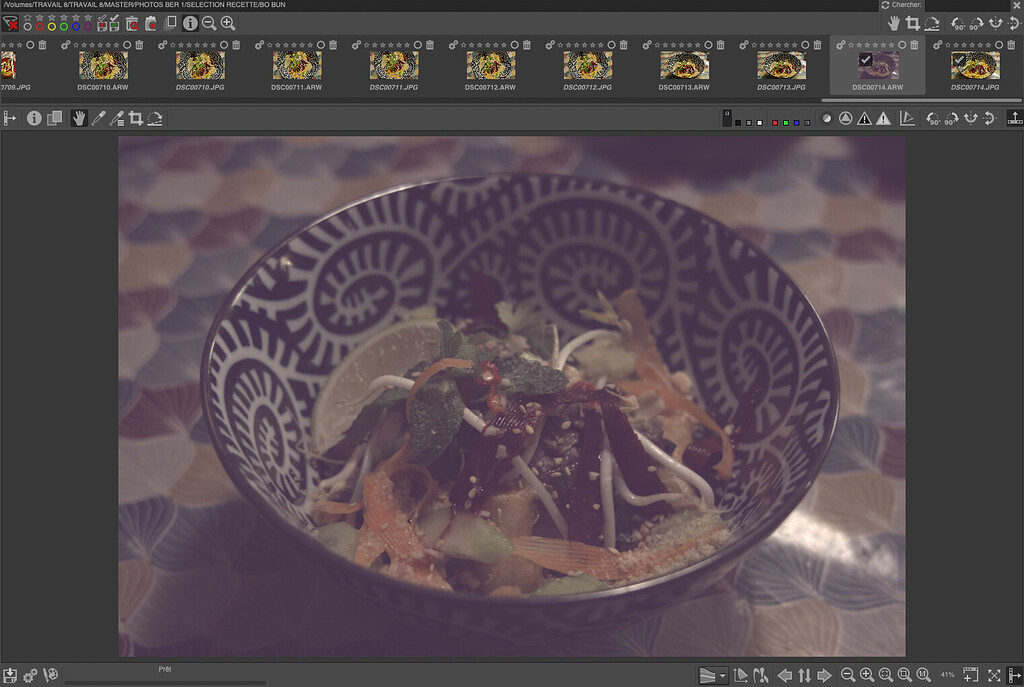Screen dimensions: 1024x687
Task: Open the next image with the right arrow
Action: click(824, 675)
